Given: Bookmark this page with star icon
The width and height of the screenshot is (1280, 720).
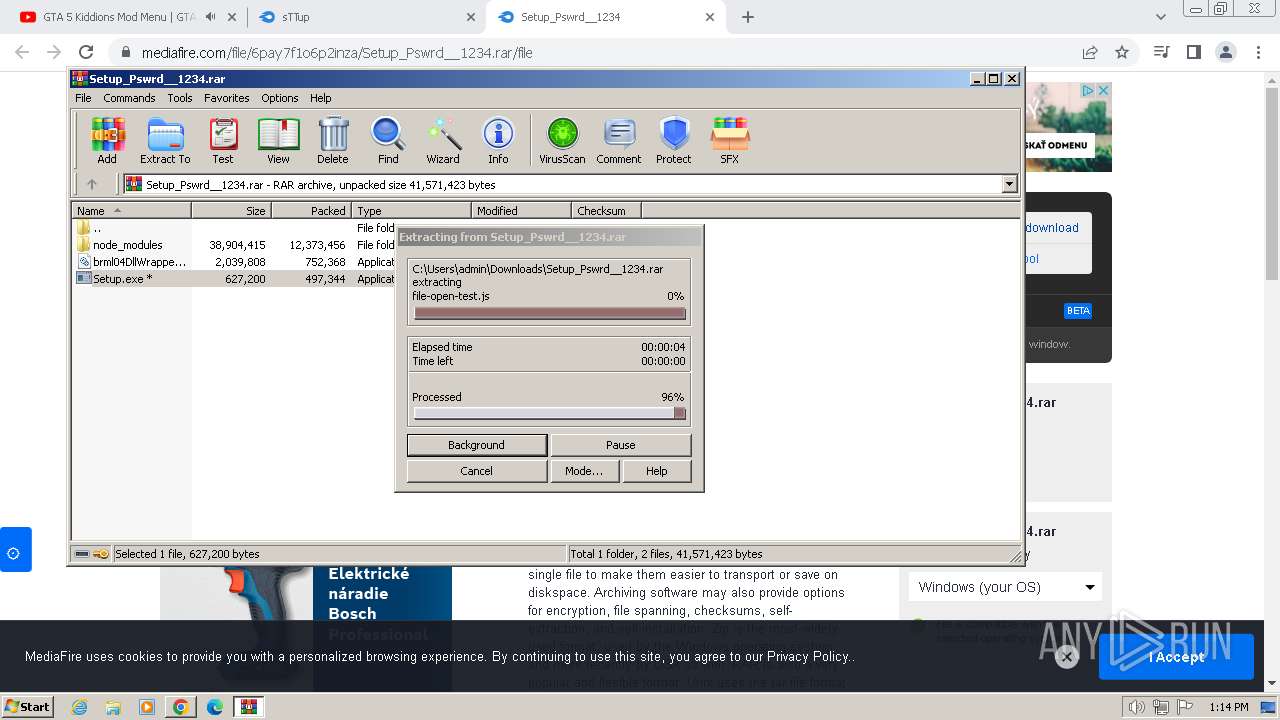Looking at the screenshot, I should 1122,52.
